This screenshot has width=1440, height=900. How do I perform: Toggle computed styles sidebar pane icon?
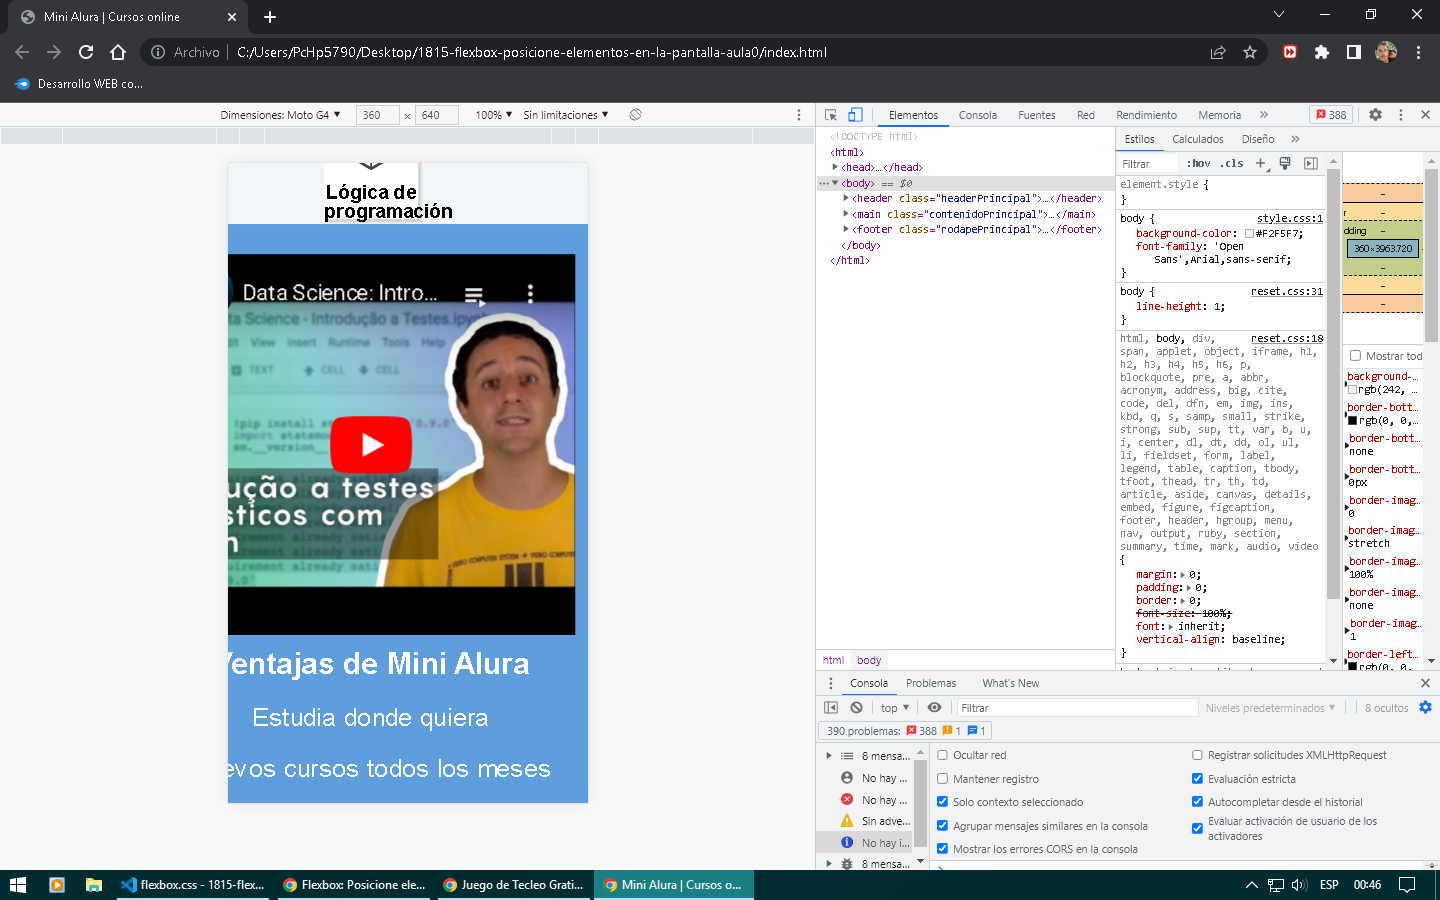click(x=1311, y=163)
